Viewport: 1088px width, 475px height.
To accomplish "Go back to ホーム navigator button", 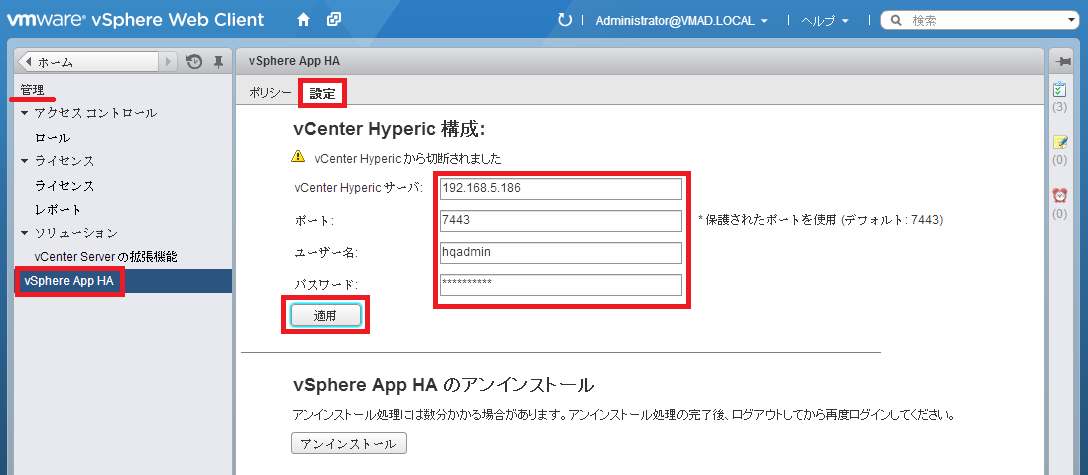I will pos(89,62).
